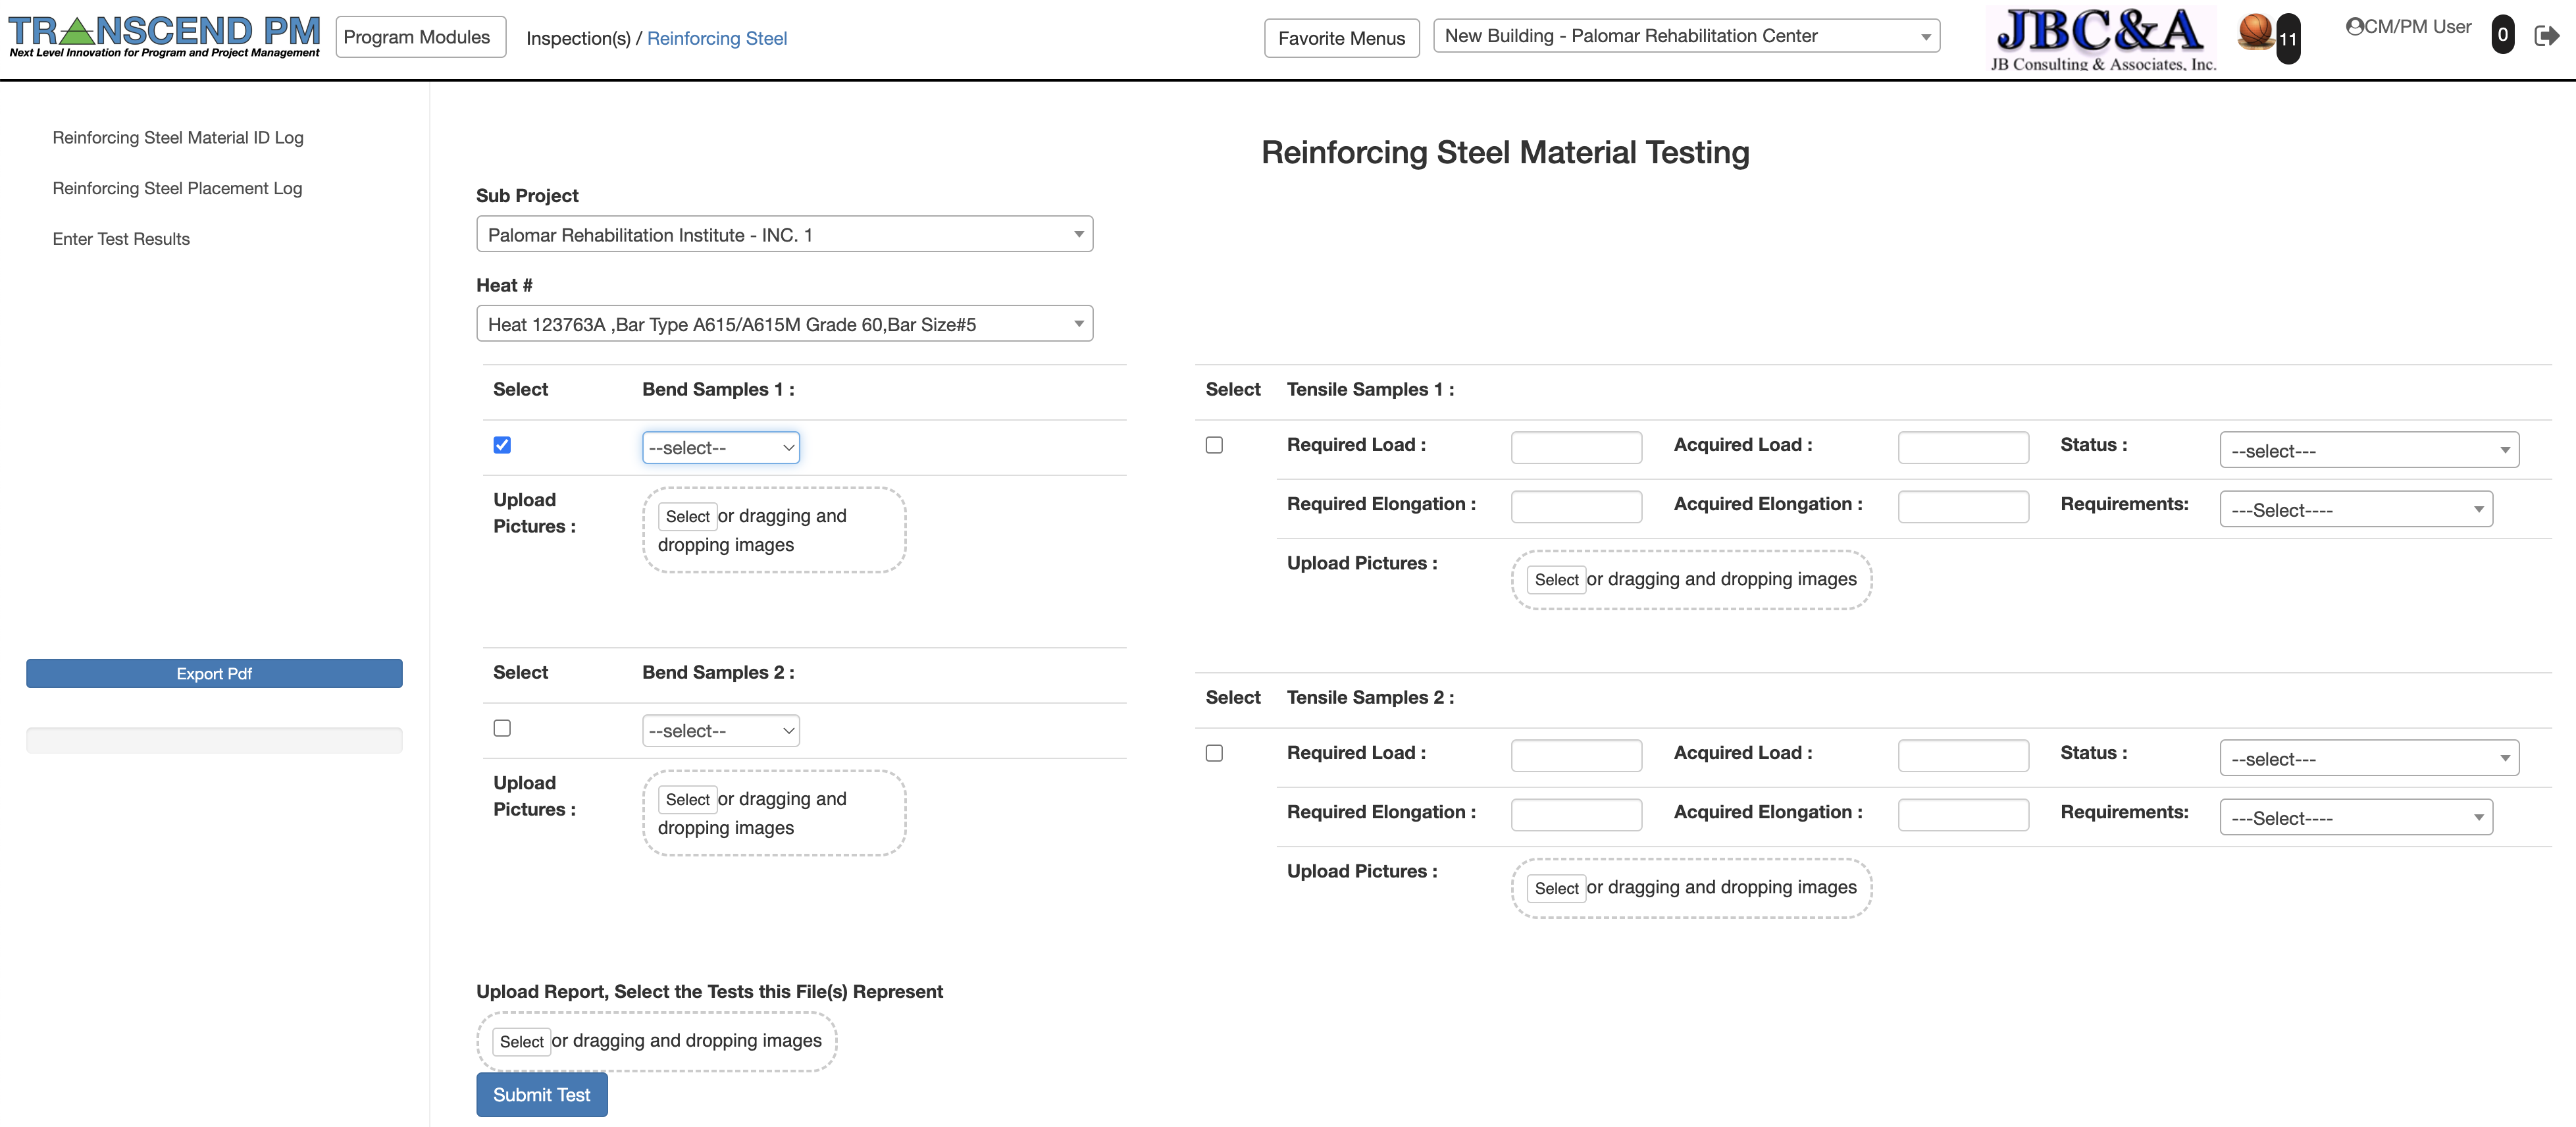Screen dimensions: 2576x1127
Task: Expand the Sub Project dropdown
Action: 784,234
